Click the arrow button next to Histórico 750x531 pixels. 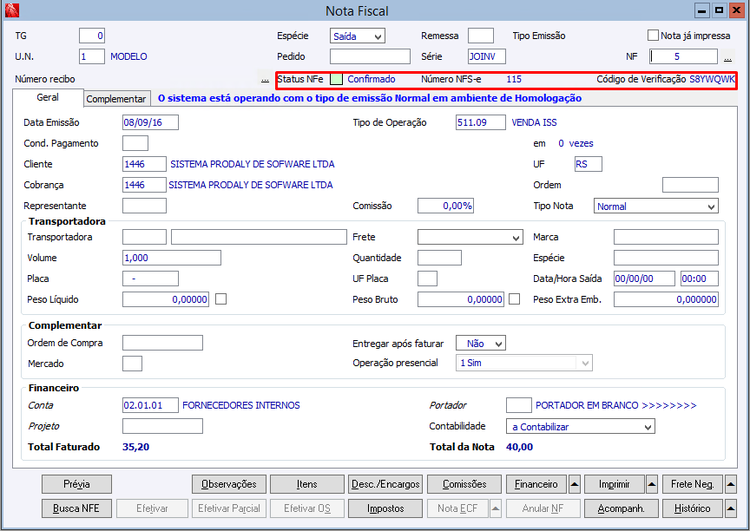729,508
